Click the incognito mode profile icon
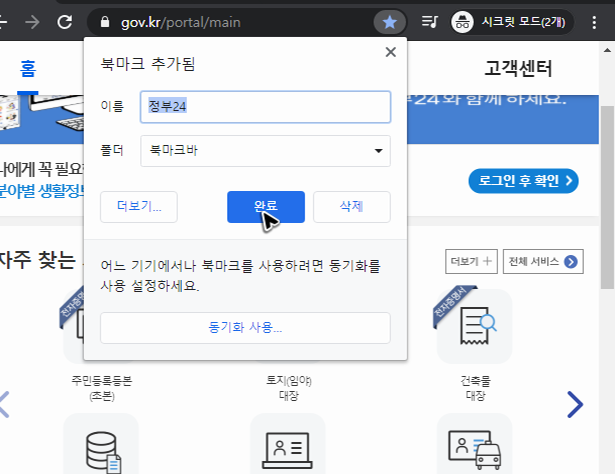Image resolution: width=615 pixels, height=474 pixels. click(x=462, y=22)
